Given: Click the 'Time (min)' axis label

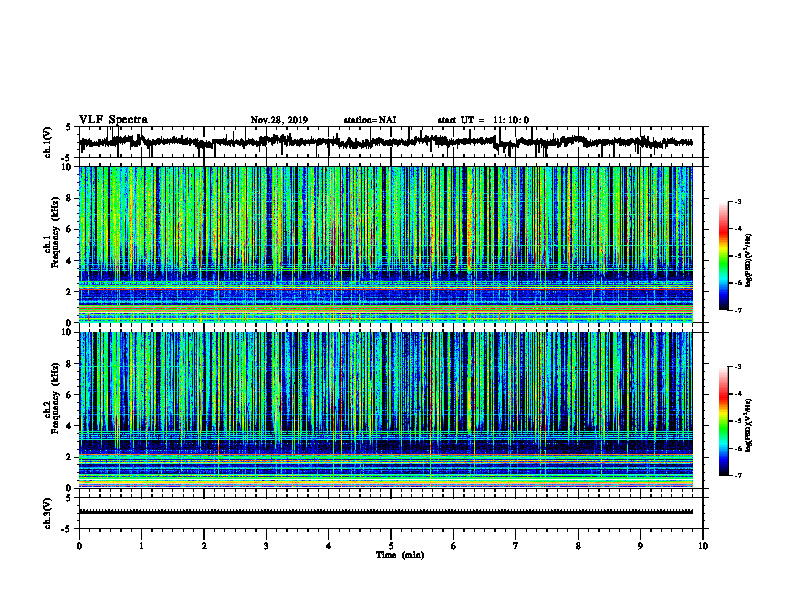Looking at the screenshot, I should point(400,555).
